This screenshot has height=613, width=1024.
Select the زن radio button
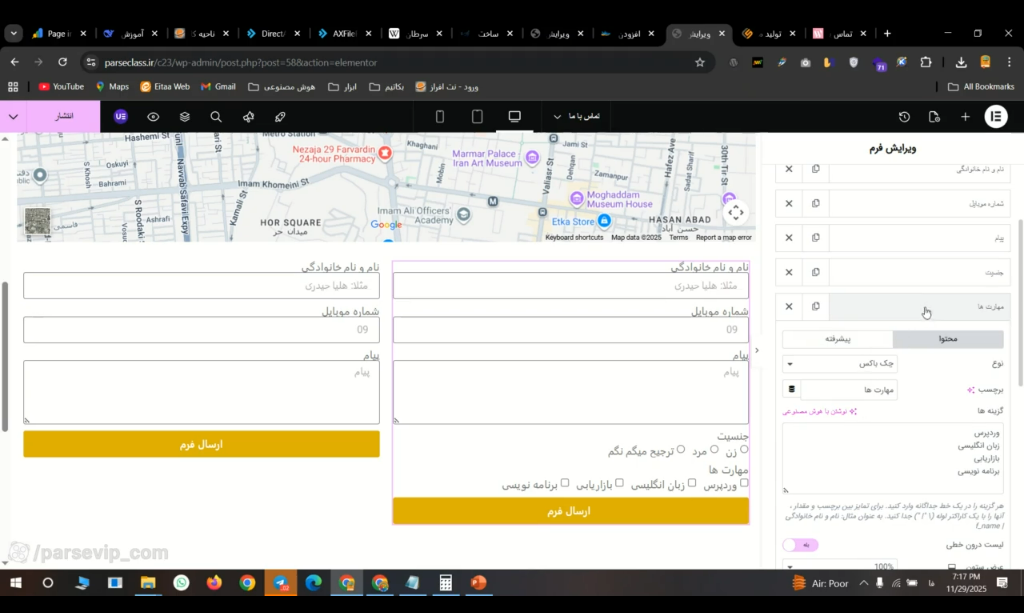744,449
